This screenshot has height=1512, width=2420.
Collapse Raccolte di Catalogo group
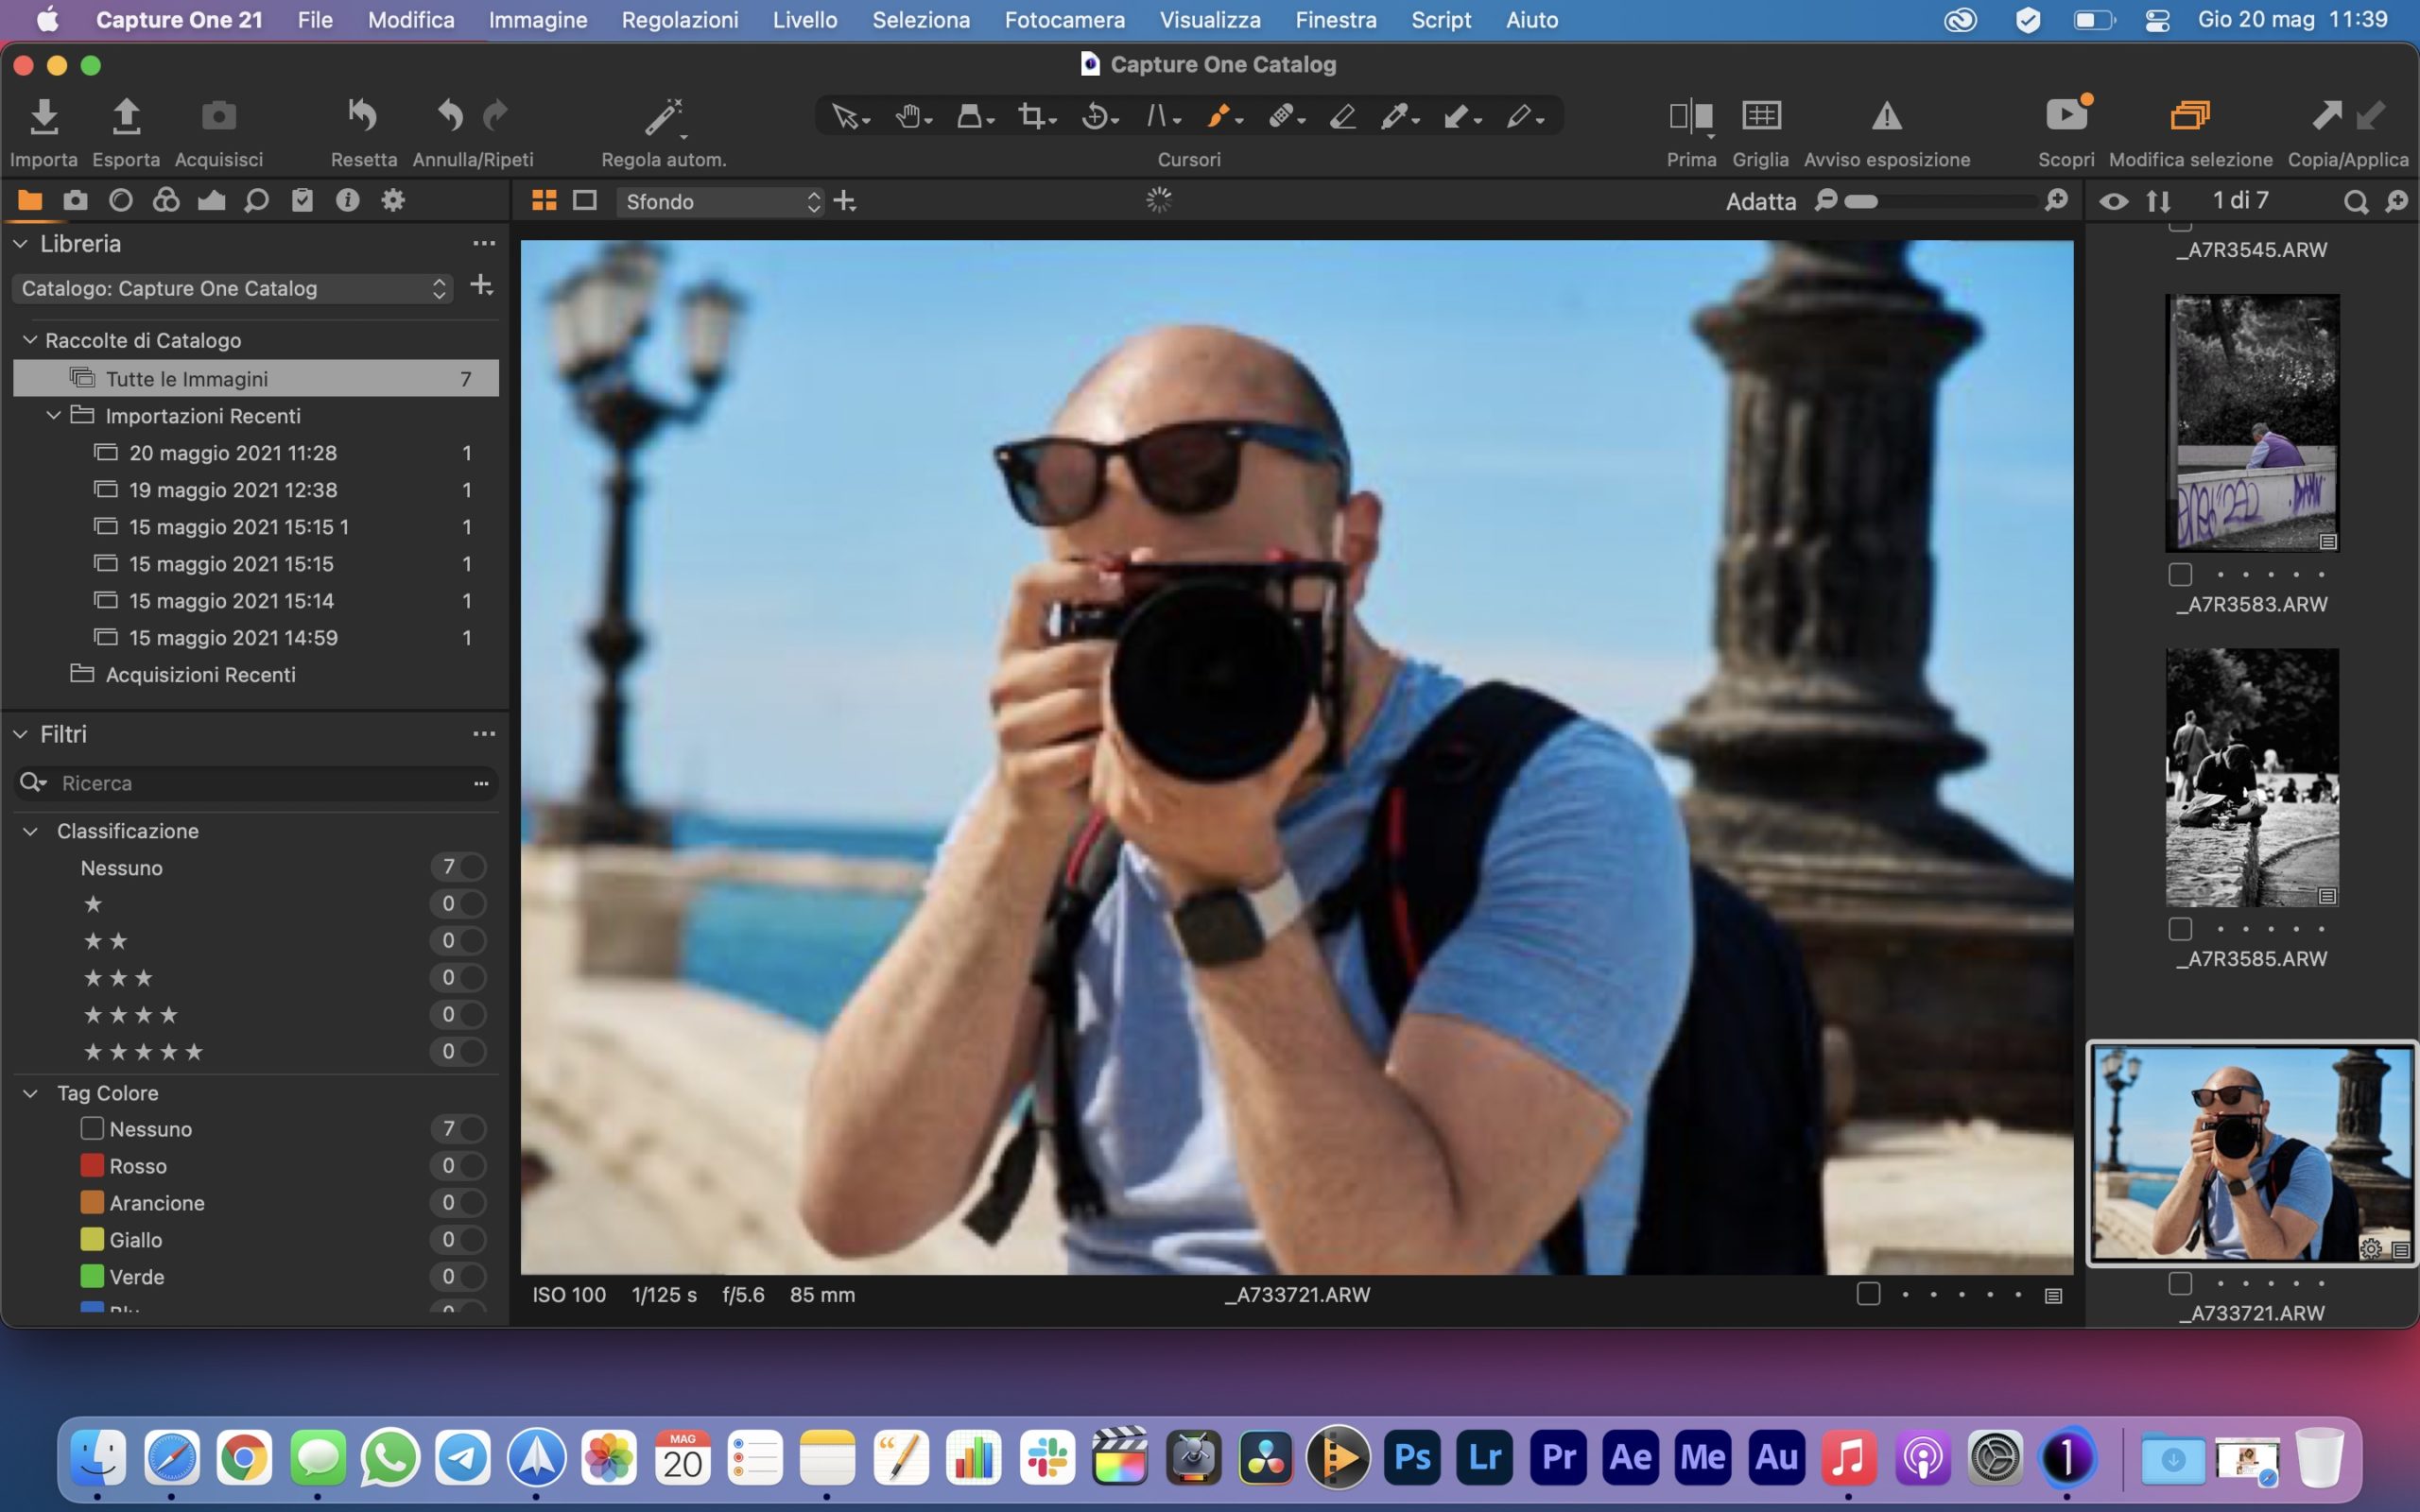point(30,340)
